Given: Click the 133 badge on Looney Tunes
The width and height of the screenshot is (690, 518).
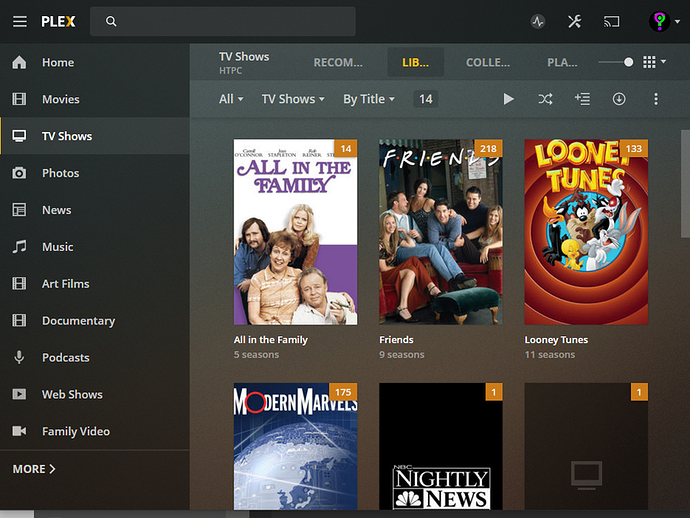Looking at the screenshot, I should coord(634,148).
